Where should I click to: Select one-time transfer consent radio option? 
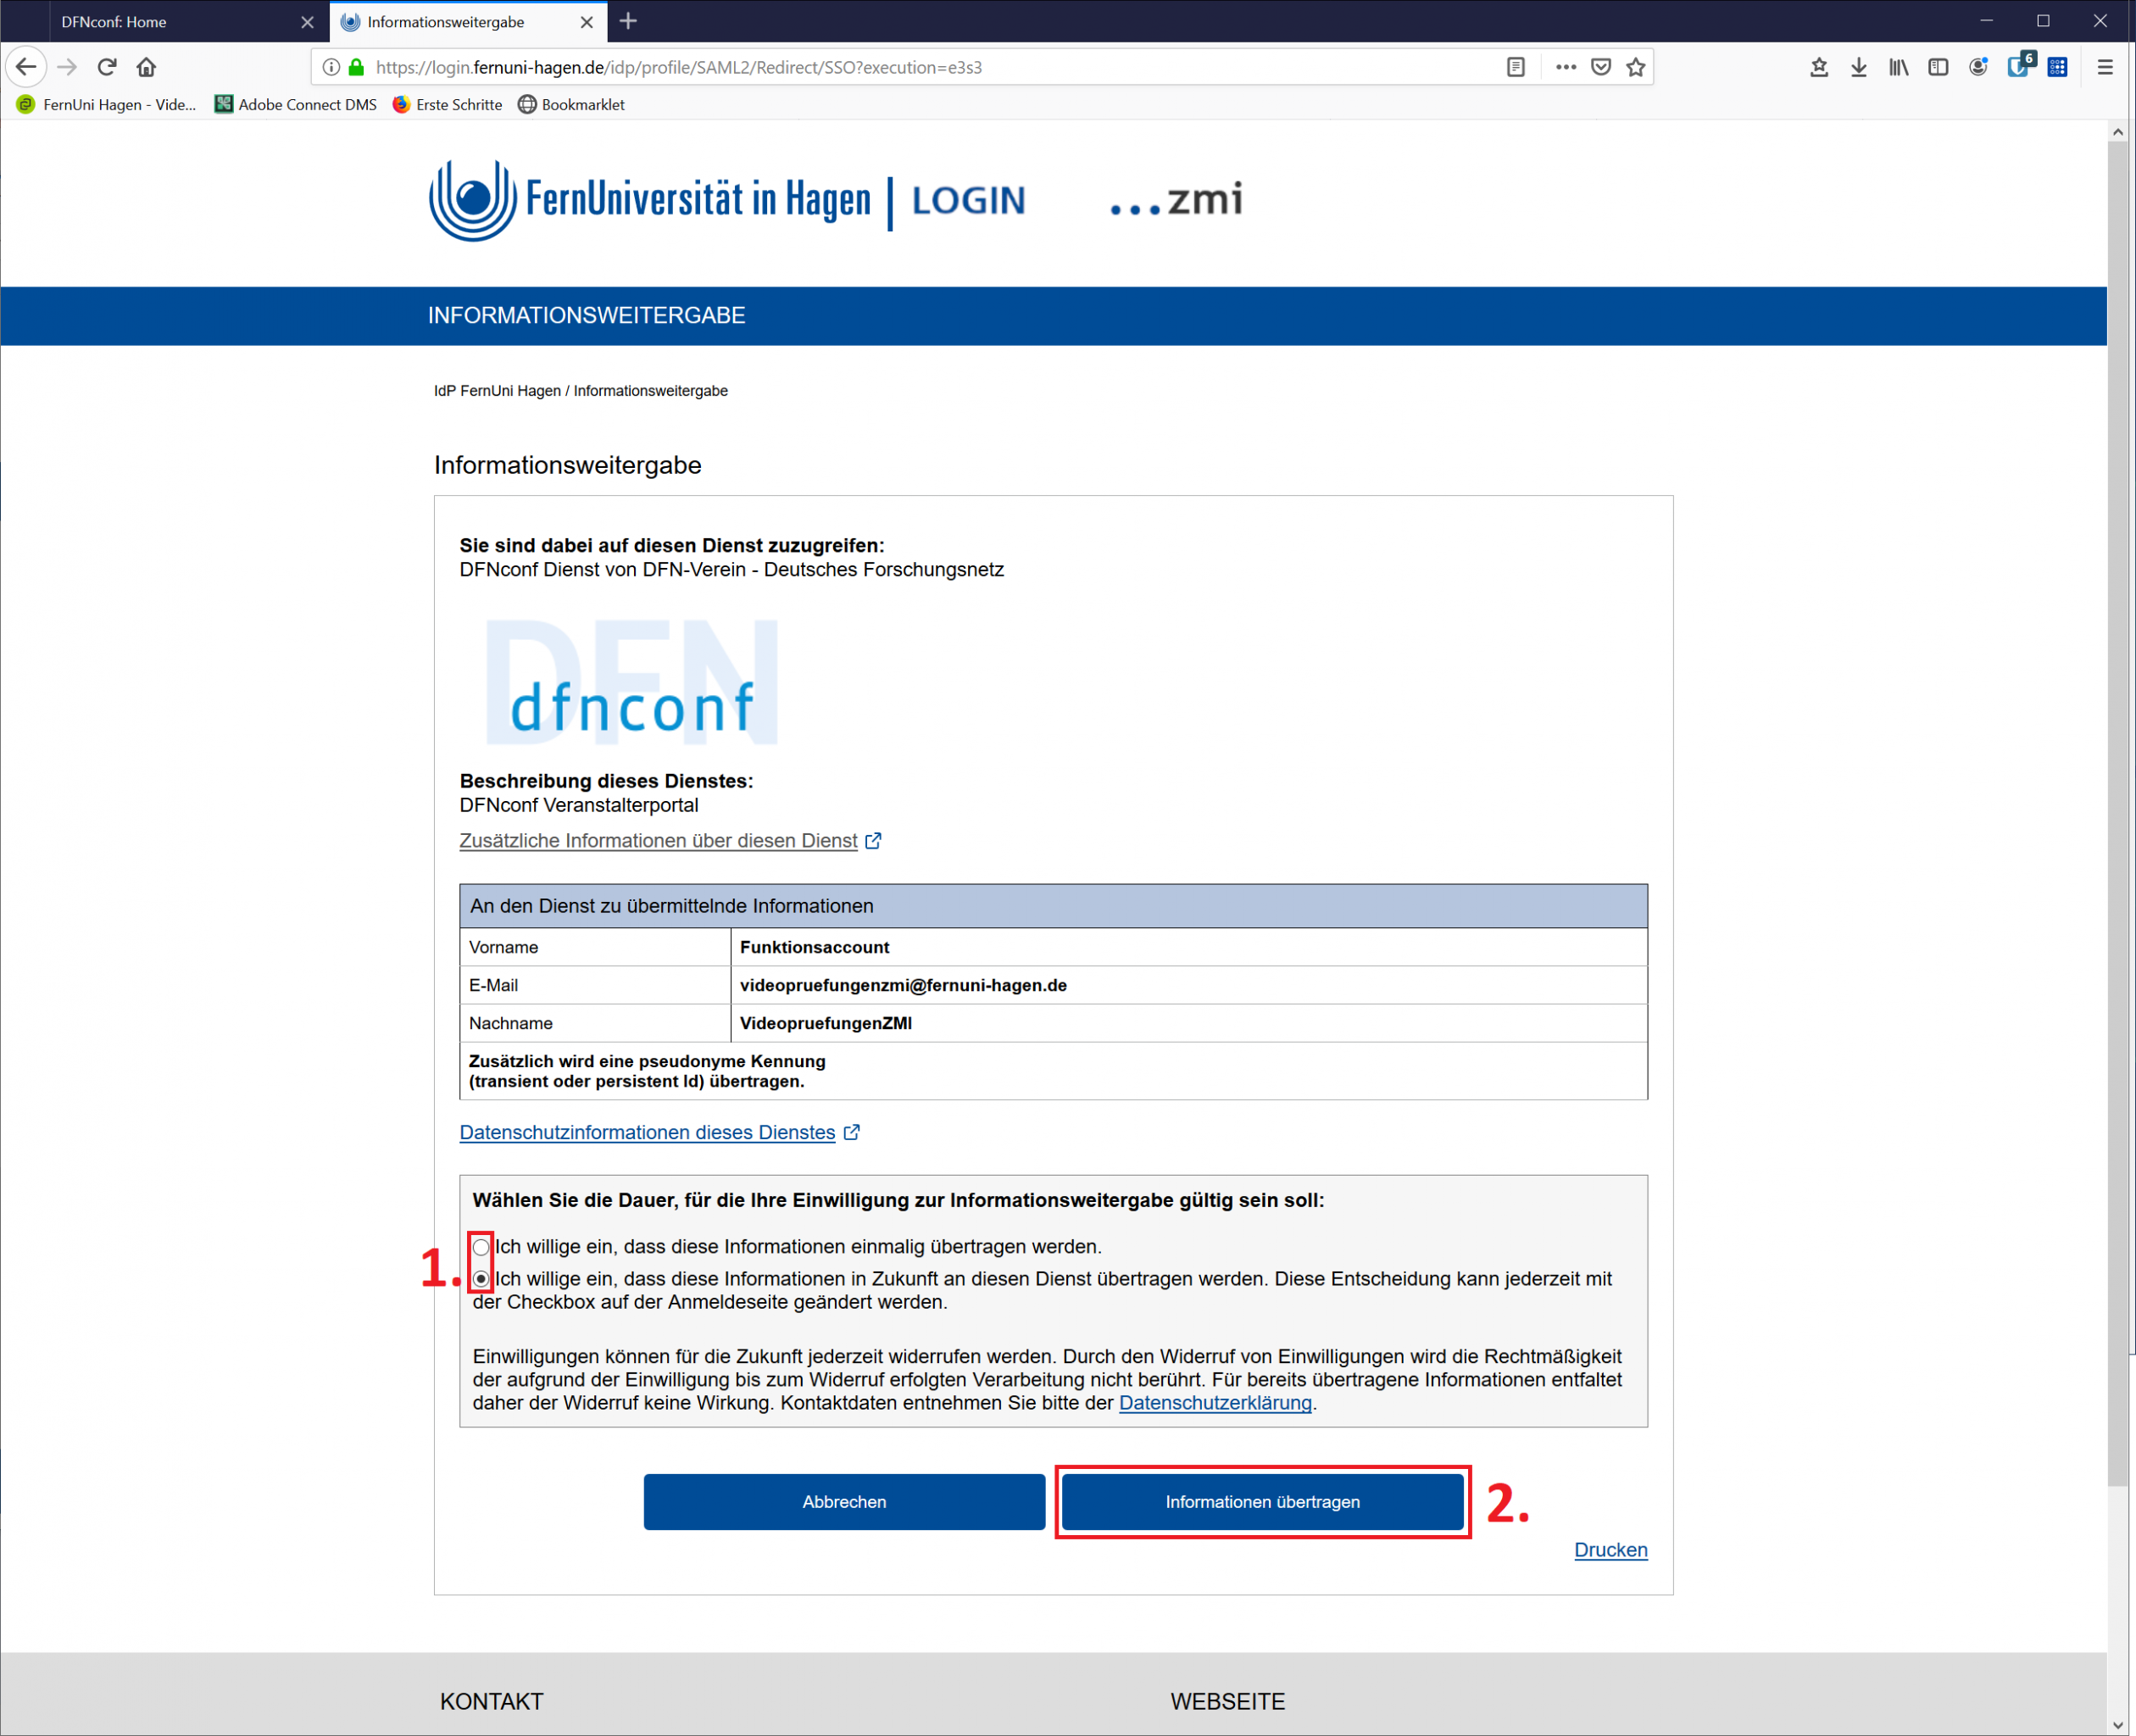(x=481, y=1247)
